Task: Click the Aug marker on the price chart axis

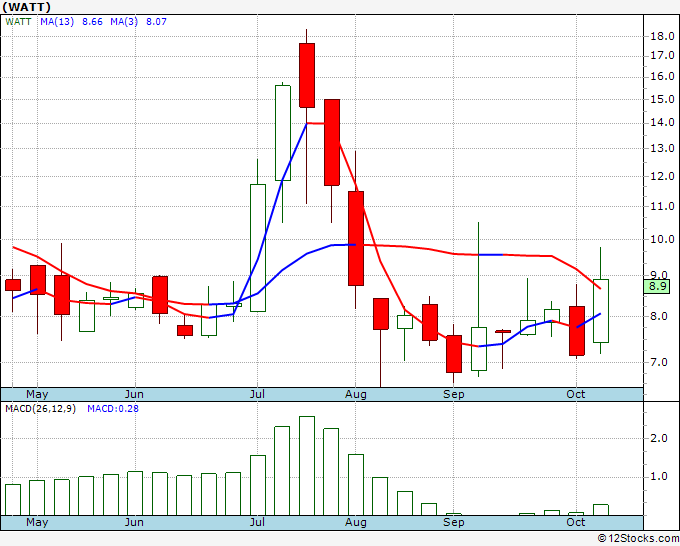Action: pos(356,394)
